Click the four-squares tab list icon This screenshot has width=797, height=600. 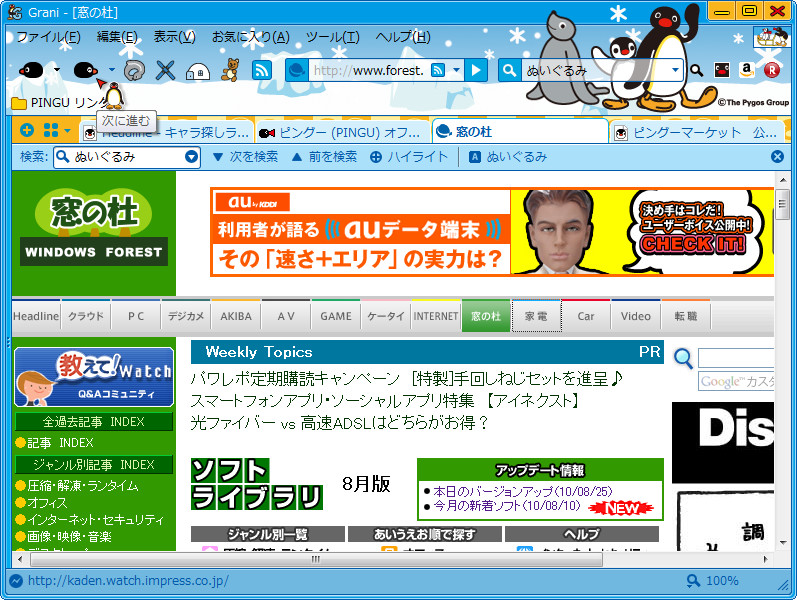(x=51, y=130)
